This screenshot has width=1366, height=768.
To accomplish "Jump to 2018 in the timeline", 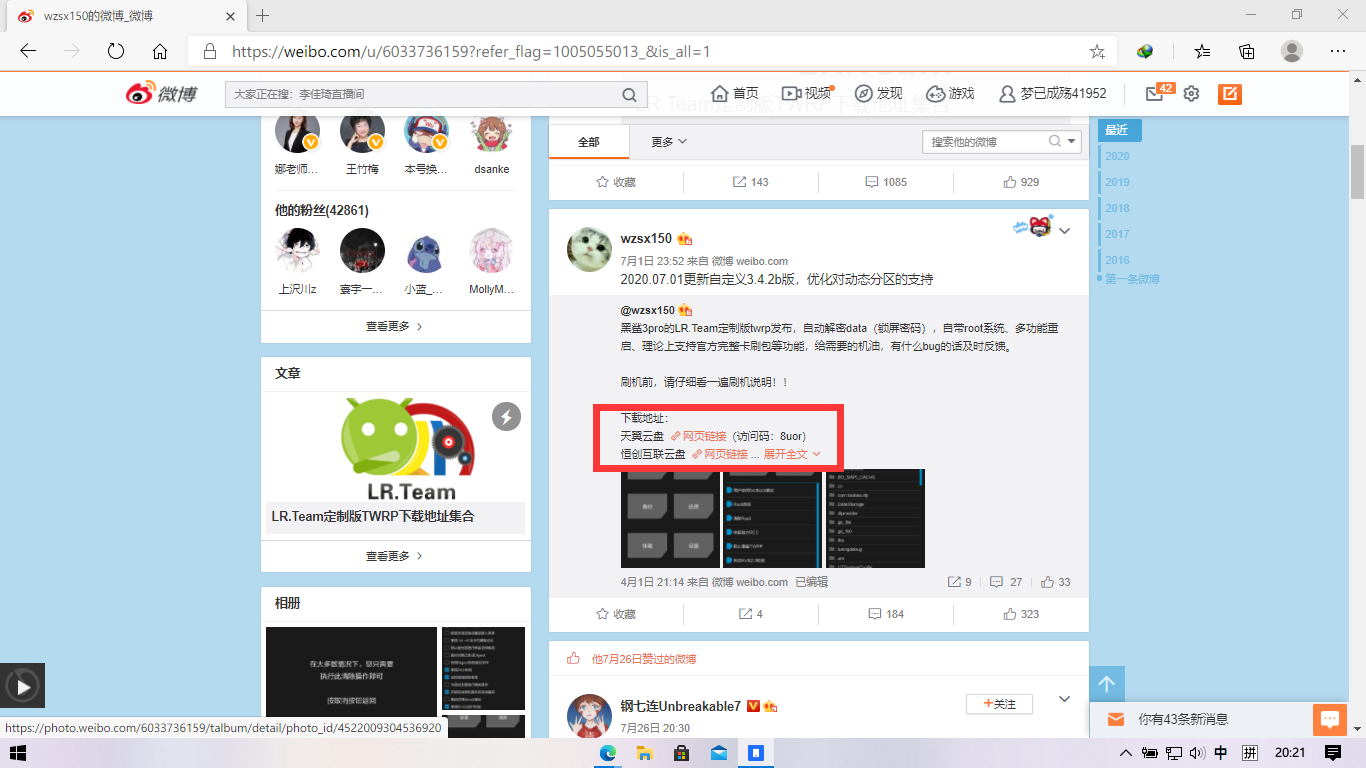I will pyautogui.click(x=1117, y=208).
